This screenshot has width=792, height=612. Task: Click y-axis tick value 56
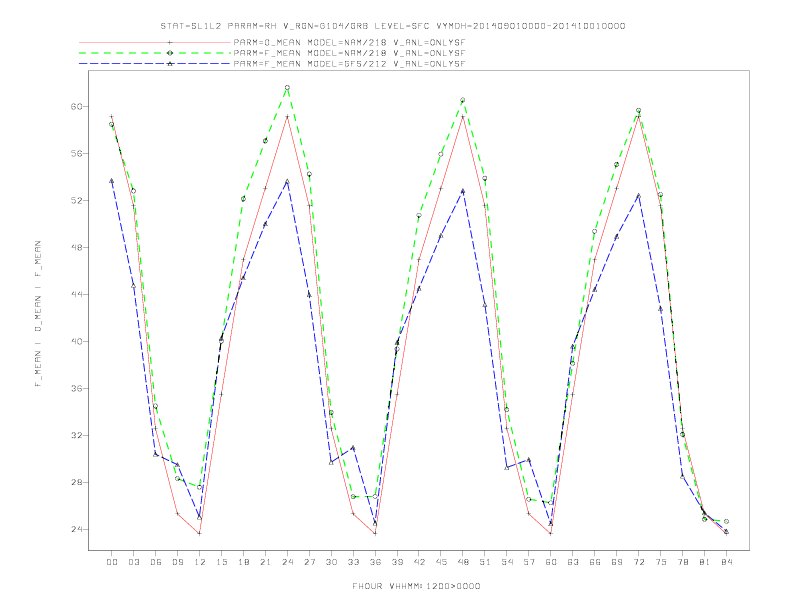click(x=75, y=154)
